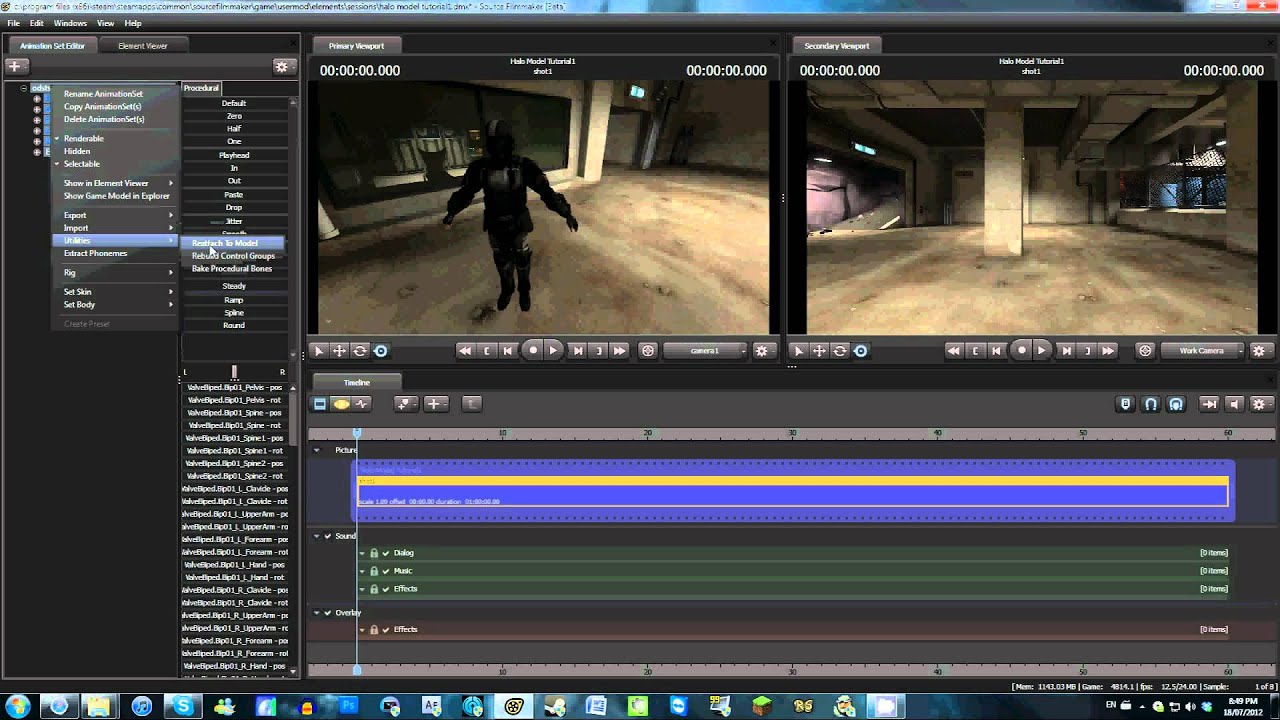Image resolution: width=1280 pixels, height=720 pixels.
Task: Open the Edit menu
Action: [37, 23]
